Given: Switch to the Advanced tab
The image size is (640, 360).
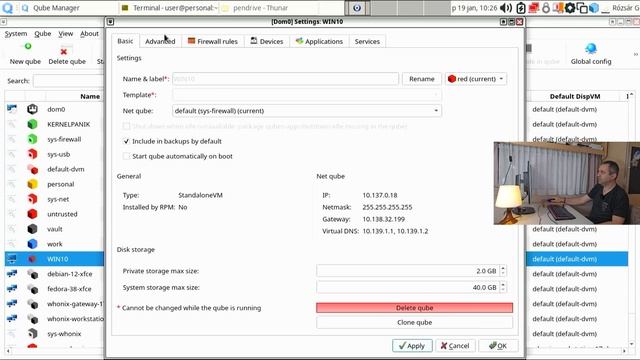Looking at the screenshot, I should click(x=160, y=41).
